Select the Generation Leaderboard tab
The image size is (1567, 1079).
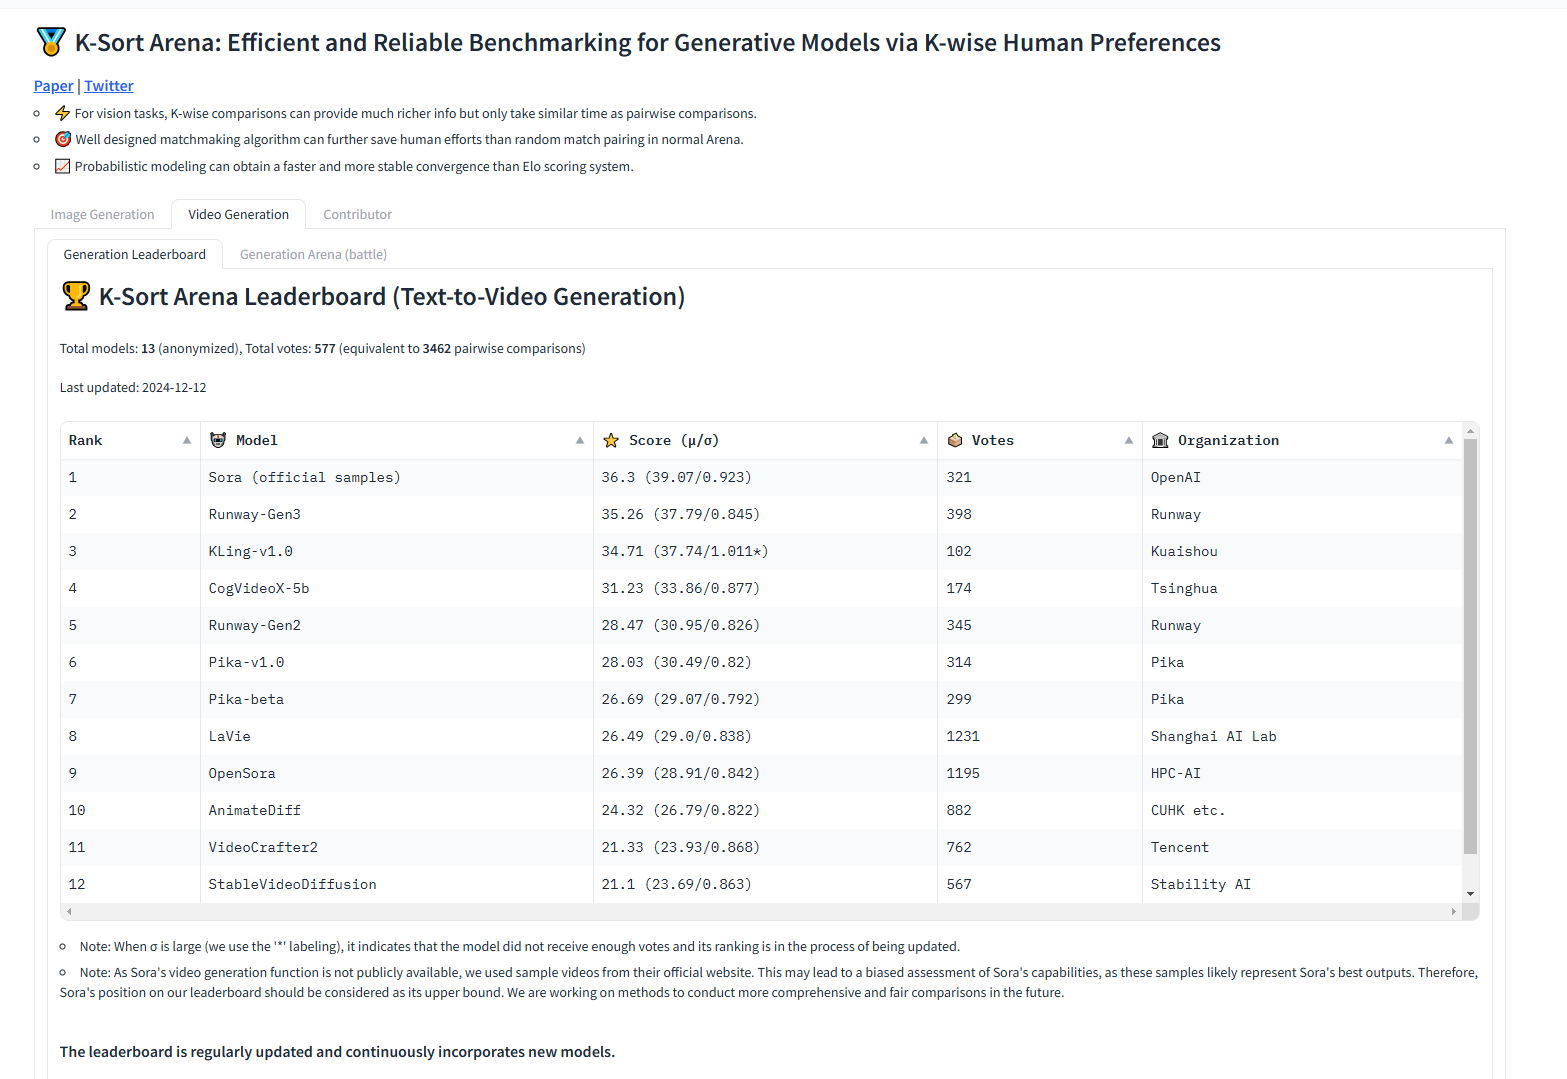(135, 254)
